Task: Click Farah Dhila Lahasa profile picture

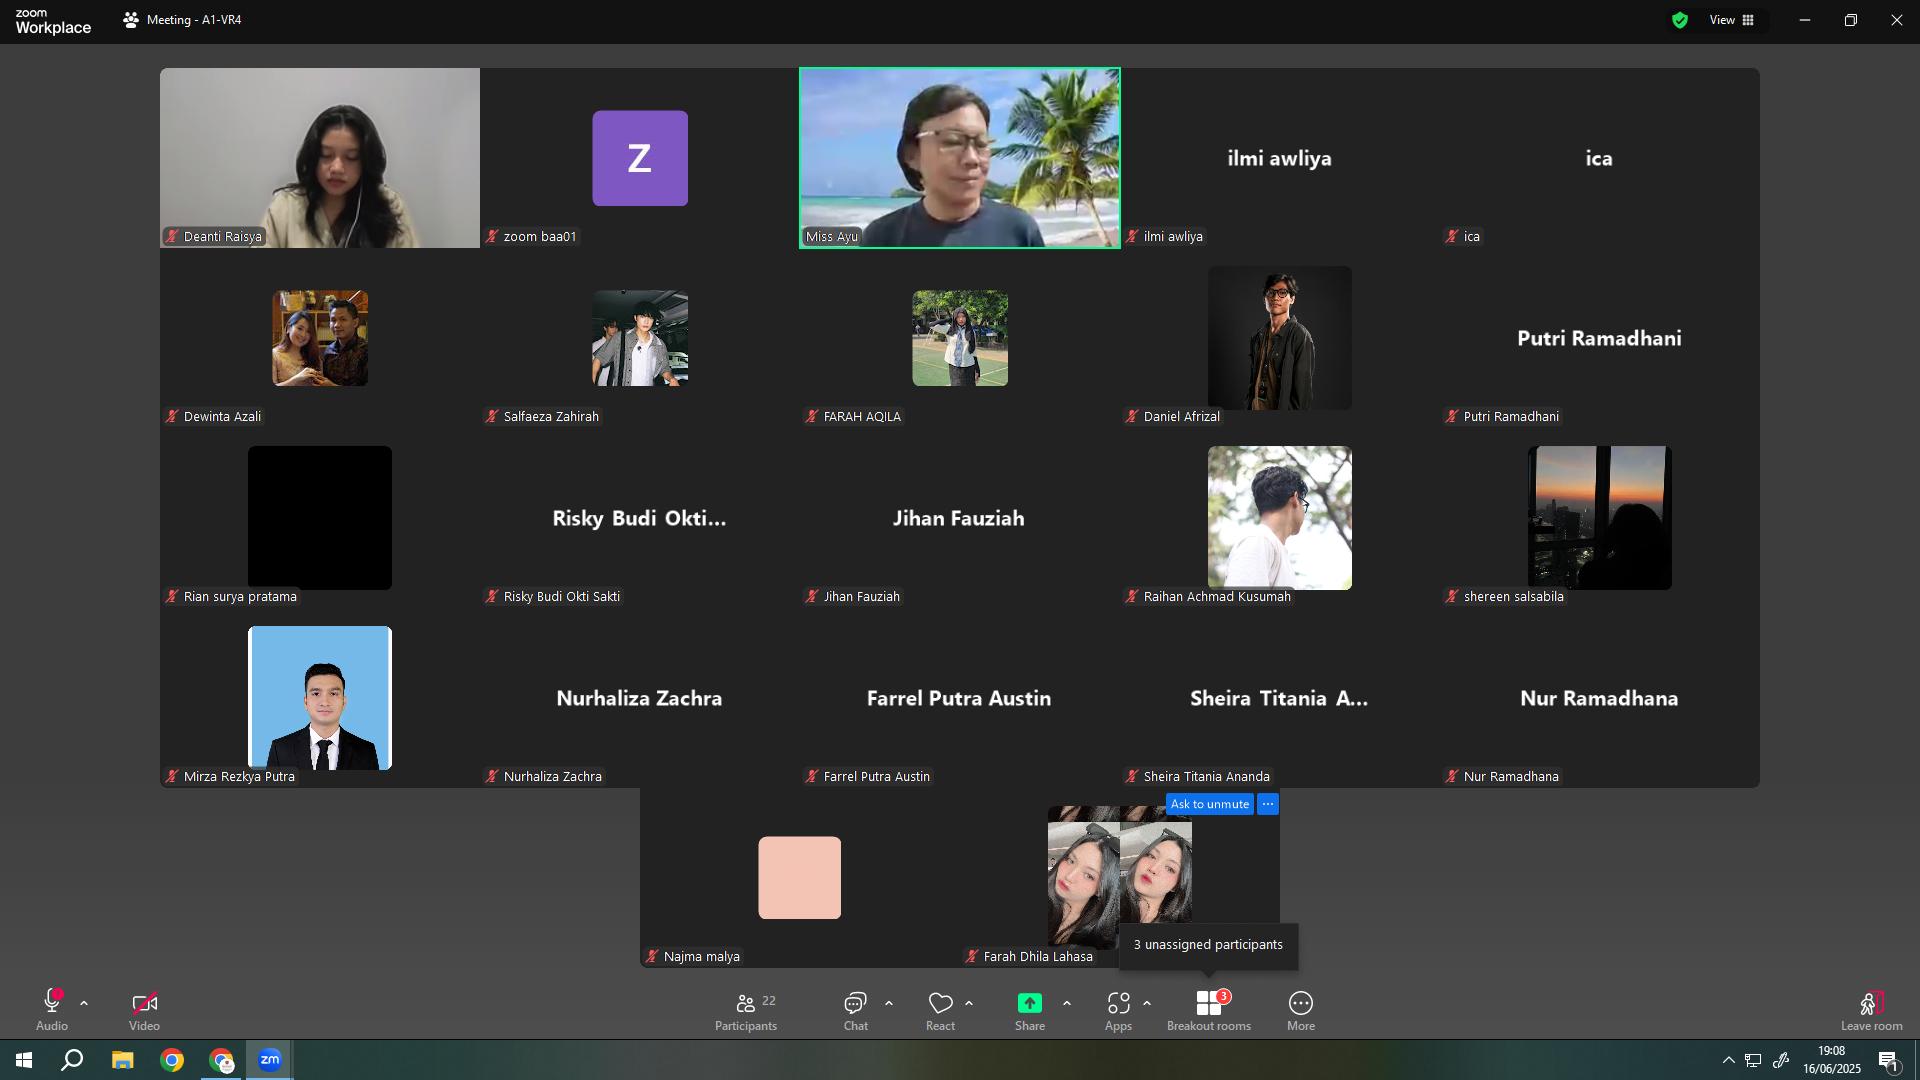Action: (1120, 878)
